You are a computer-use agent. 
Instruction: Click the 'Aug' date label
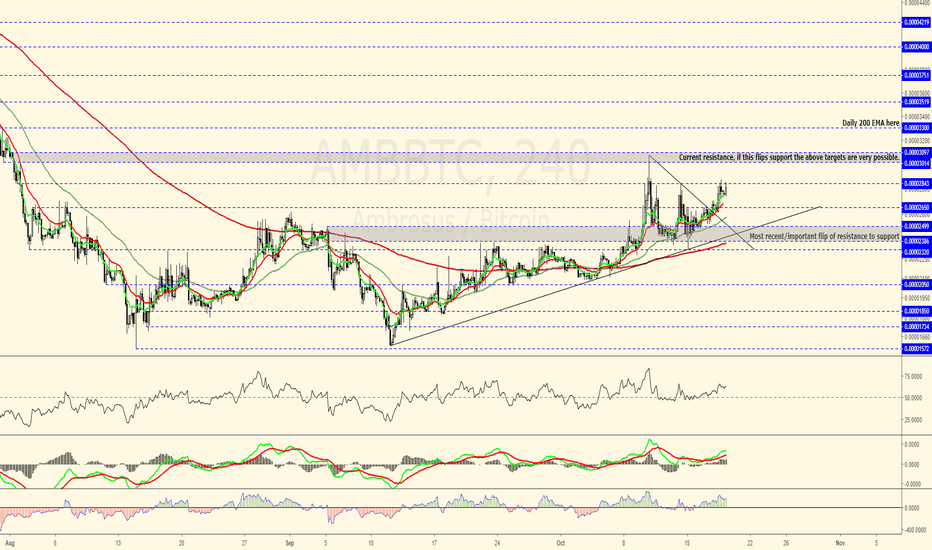[x=8, y=543]
